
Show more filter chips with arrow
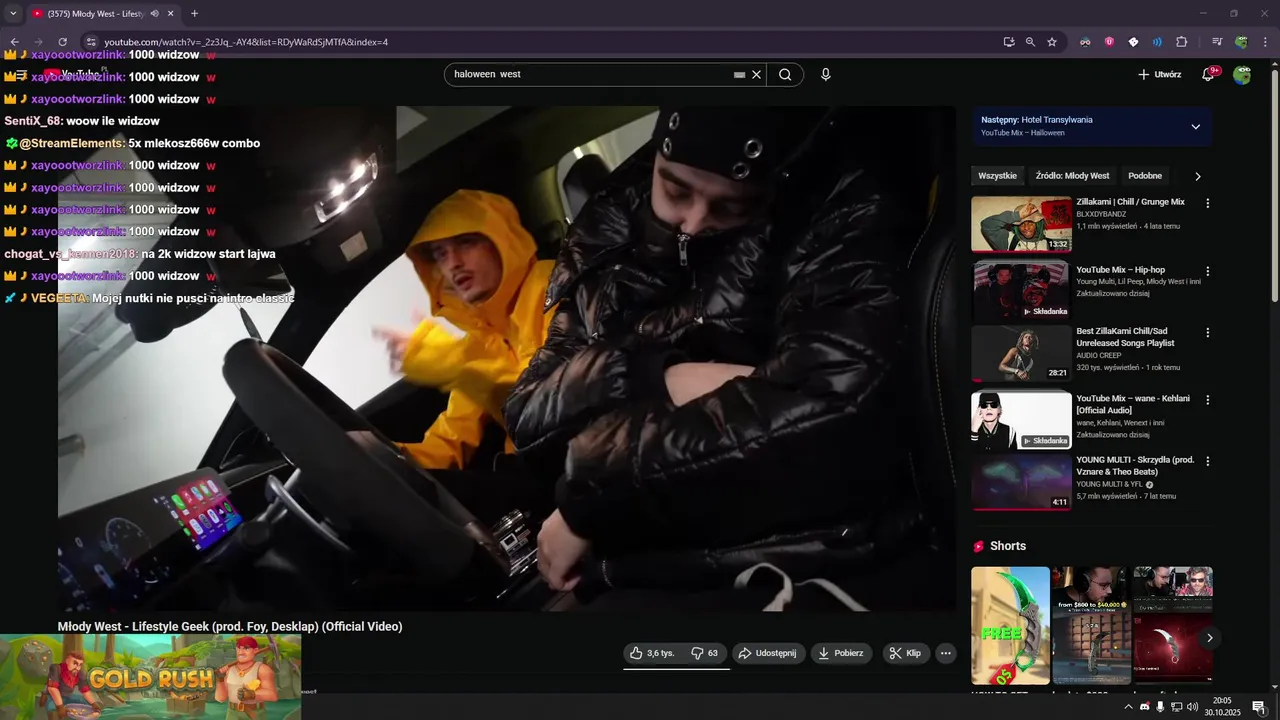click(x=1197, y=176)
